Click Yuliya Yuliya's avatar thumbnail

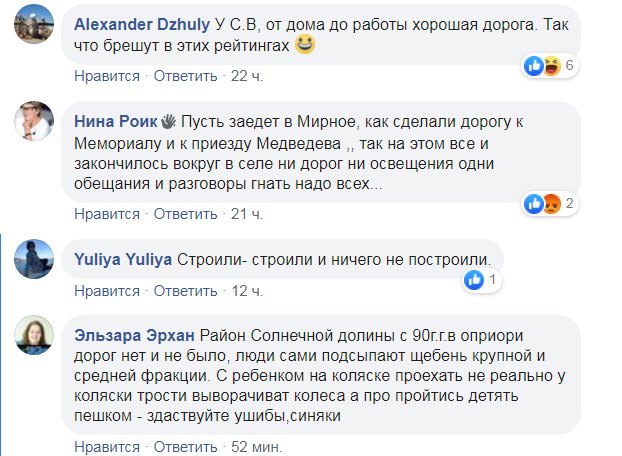pyautogui.click(x=34, y=260)
